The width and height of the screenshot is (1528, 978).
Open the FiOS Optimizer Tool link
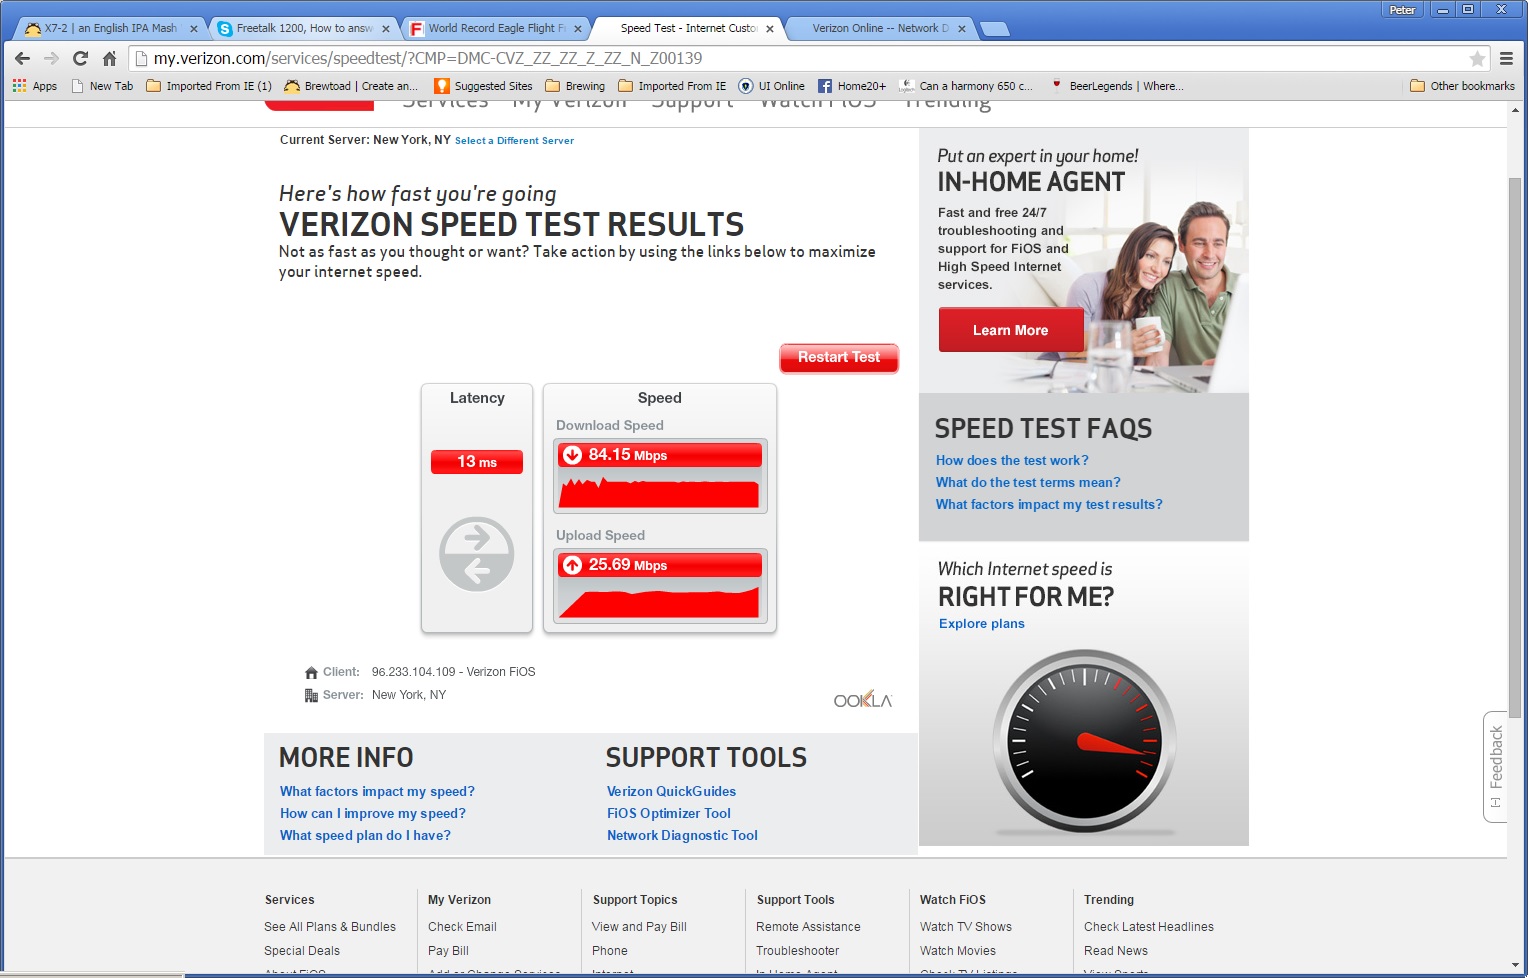coord(669,814)
